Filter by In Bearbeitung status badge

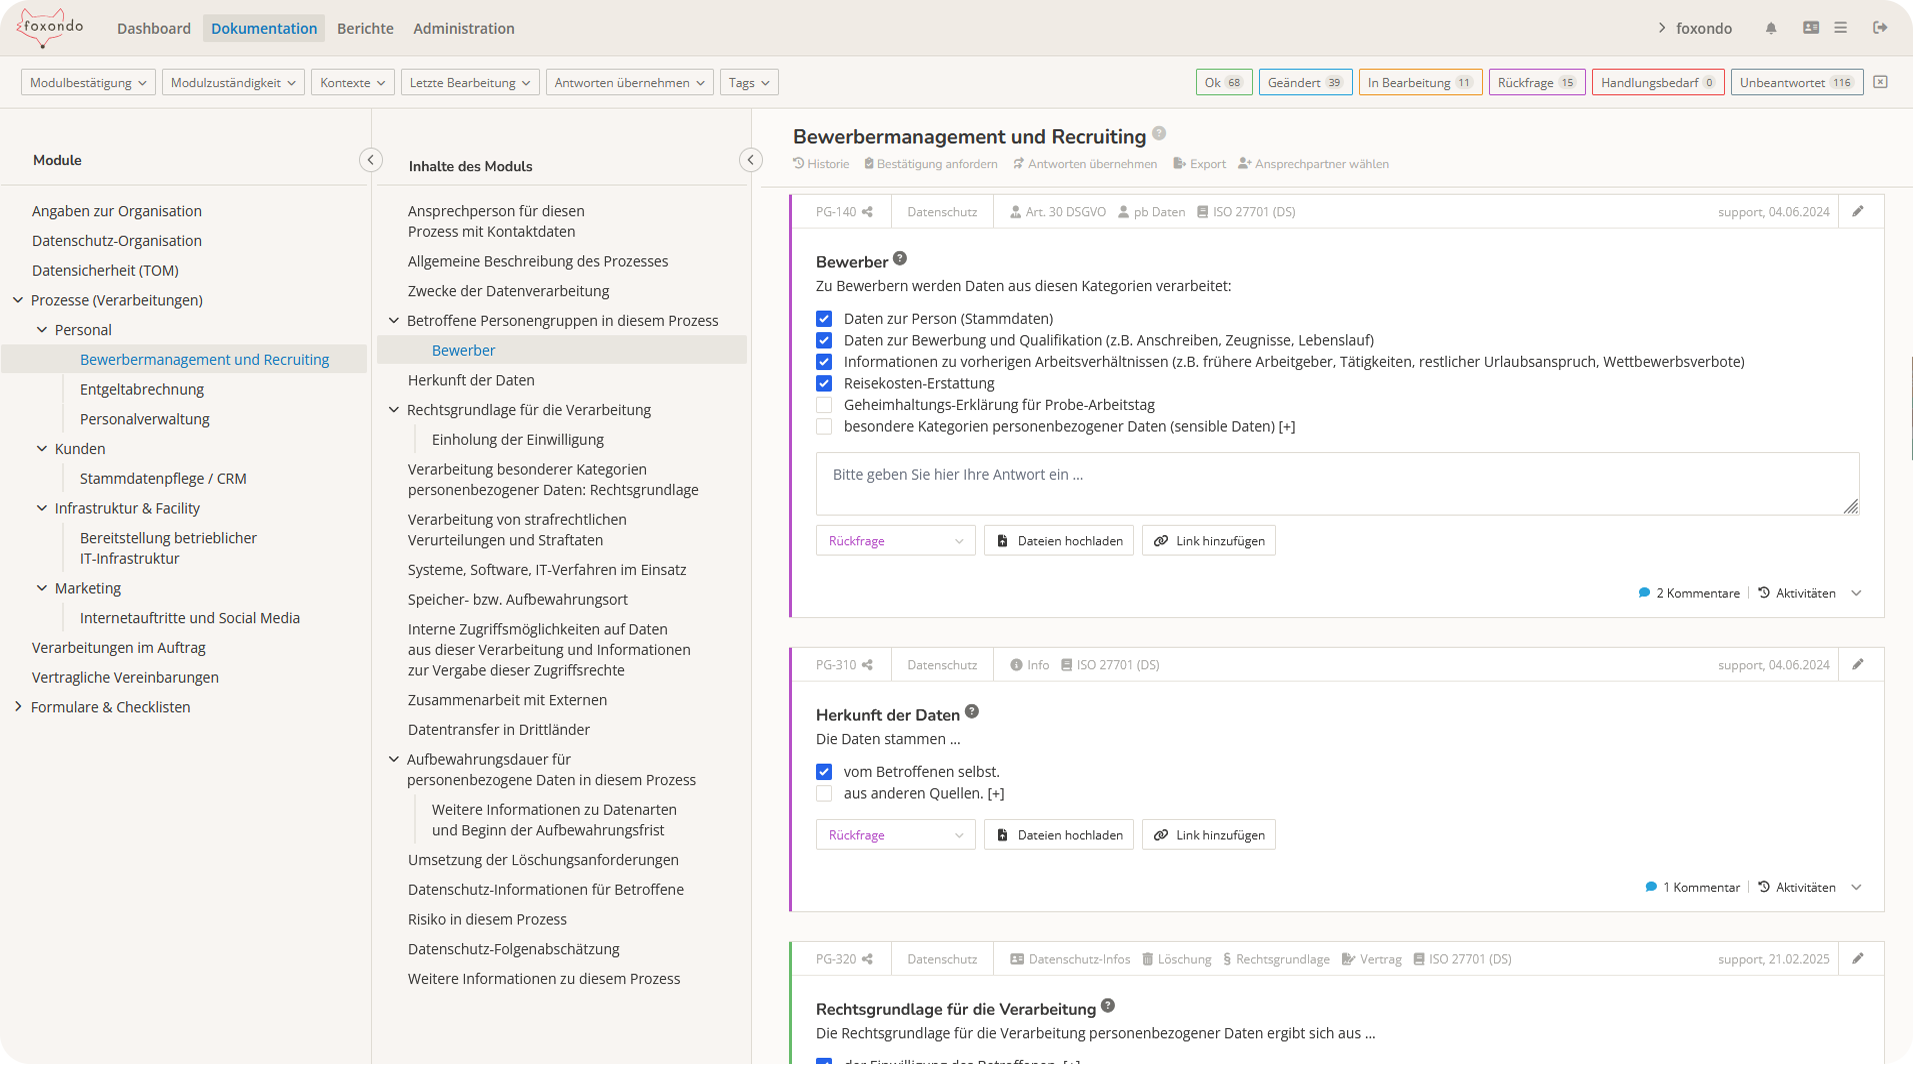point(1421,82)
